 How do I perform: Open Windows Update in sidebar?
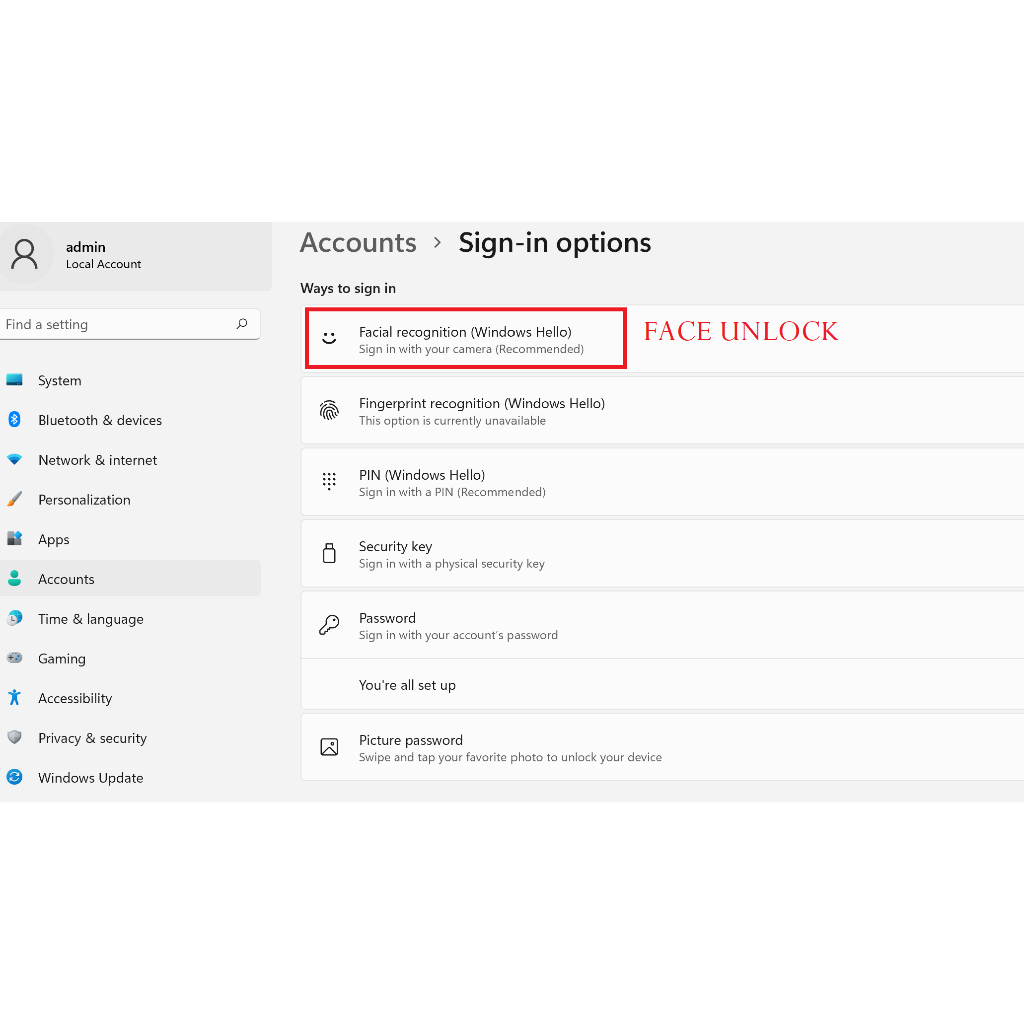pos(90,778)
